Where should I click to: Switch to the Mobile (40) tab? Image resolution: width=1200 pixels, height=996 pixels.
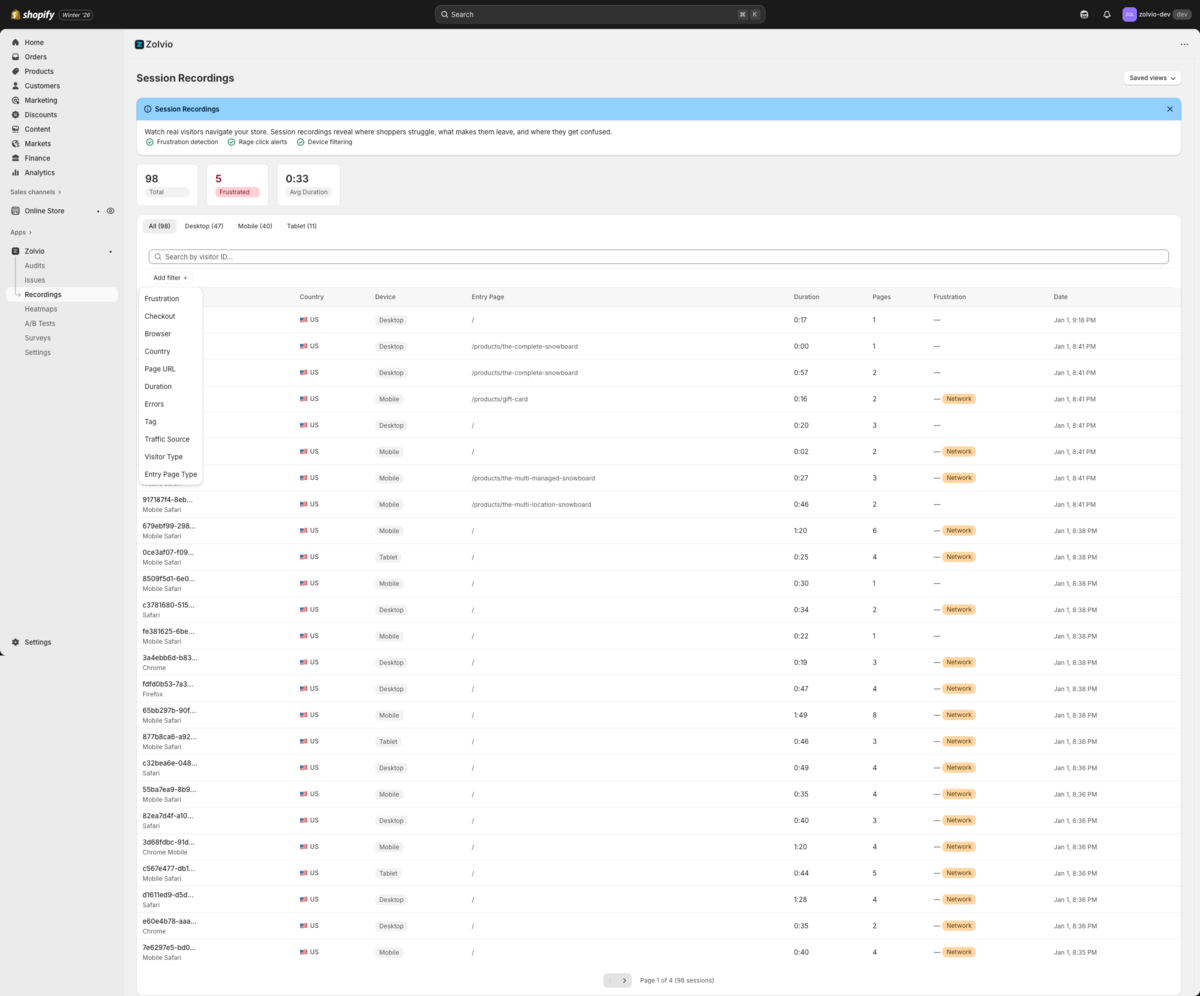click(x=254, y=225)
